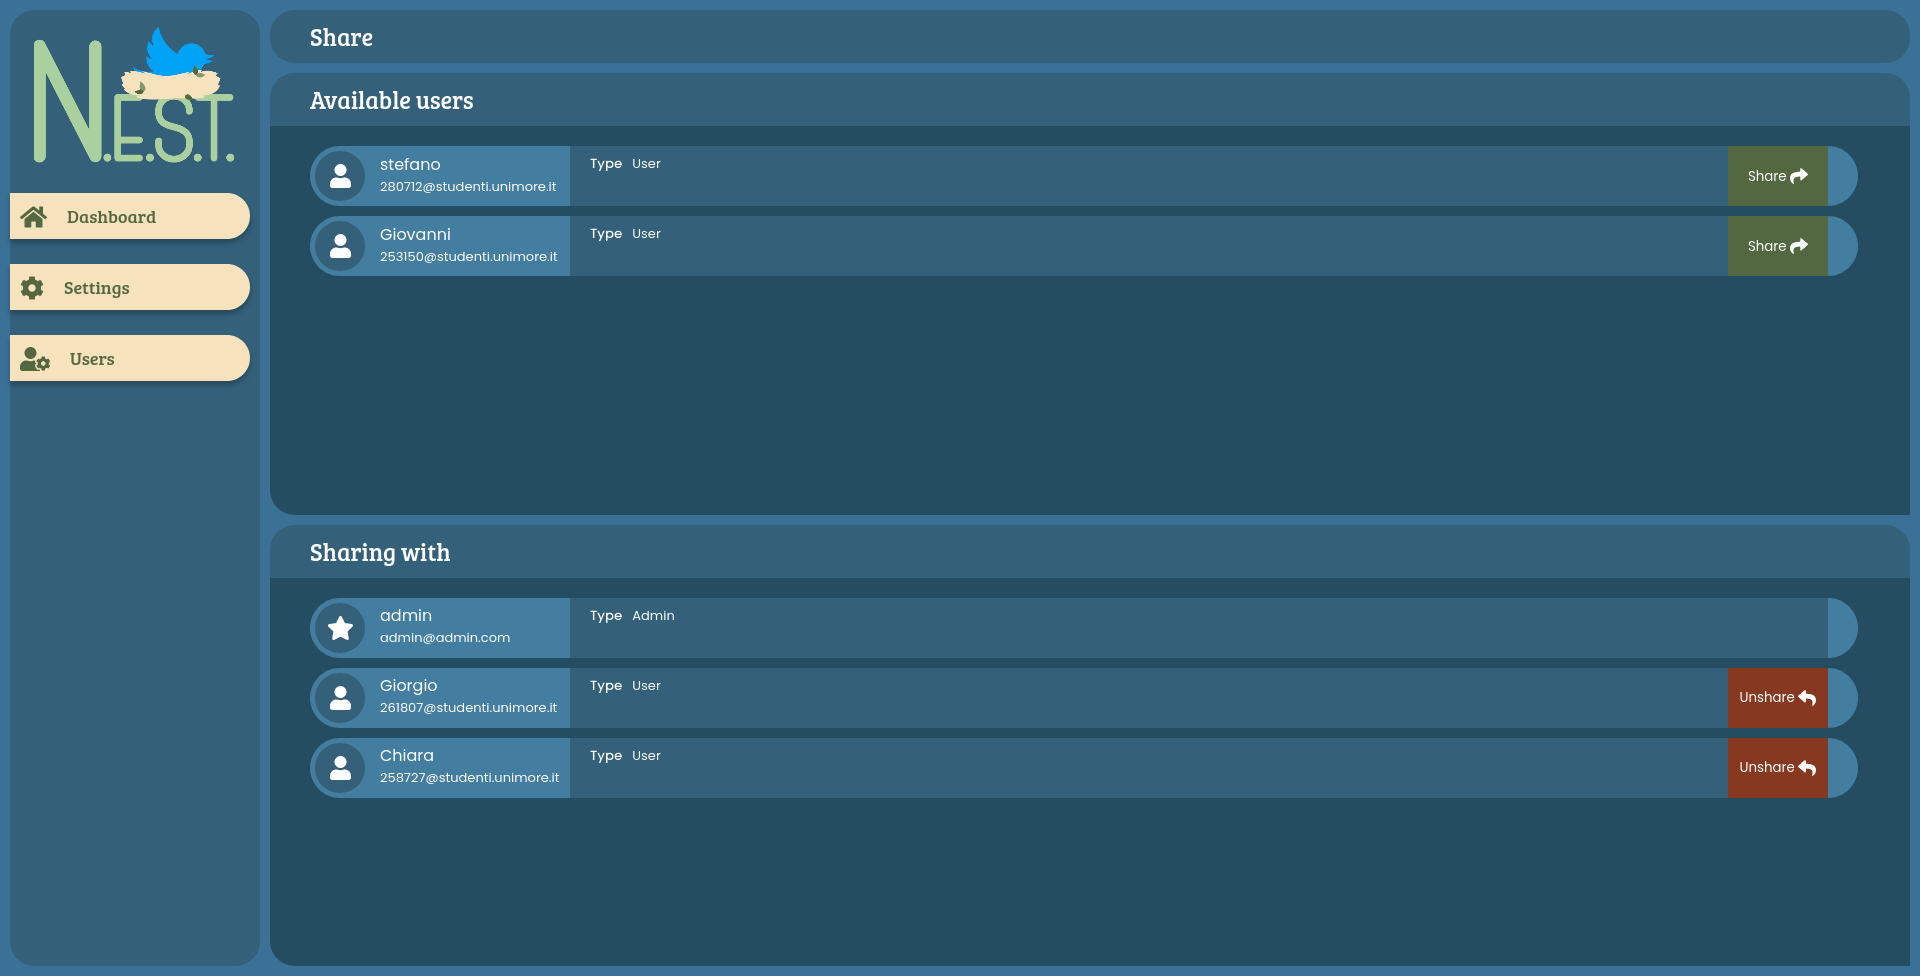The image size is (1920, 976).
Task: Expand Giorgio's row via the side chevron
Action: click(1845, 697)
